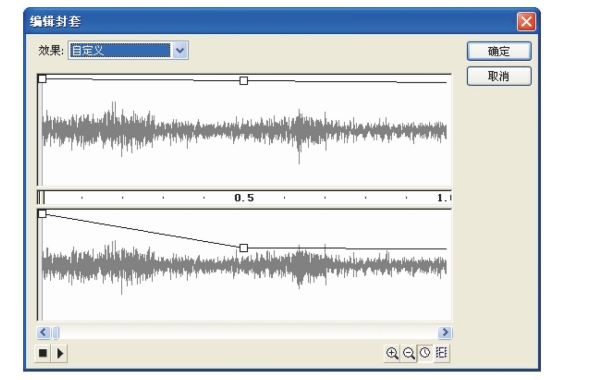596x380 pixels.
Task: Play the sound with play button
Action: point(60,353)
